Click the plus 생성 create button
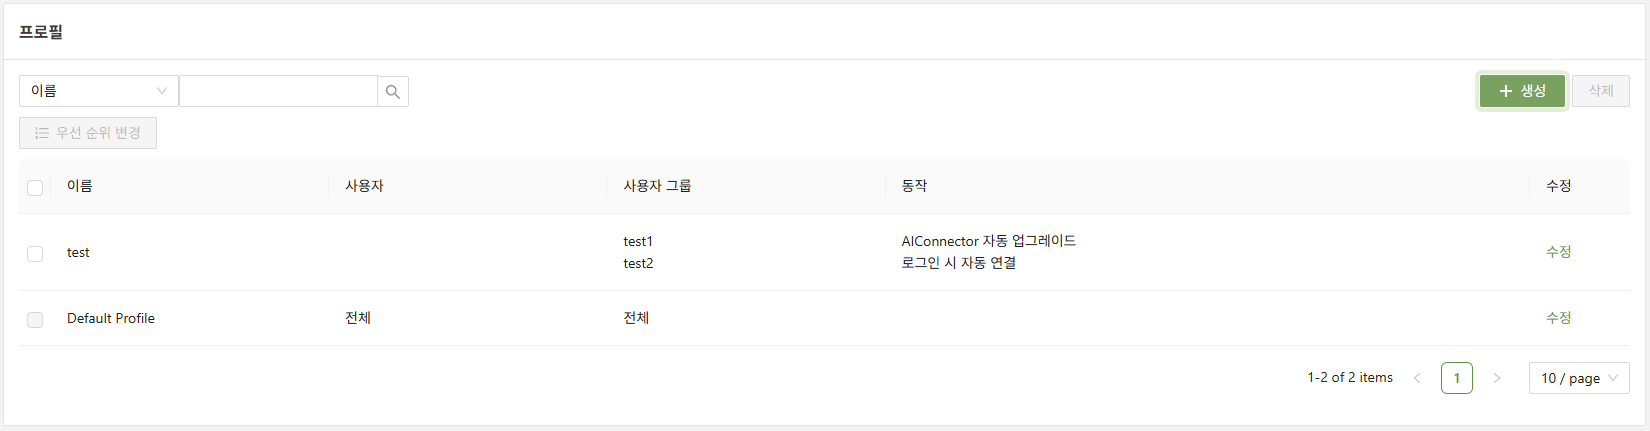This screenshot has width=1650, height=431. tap(1521, 91)
